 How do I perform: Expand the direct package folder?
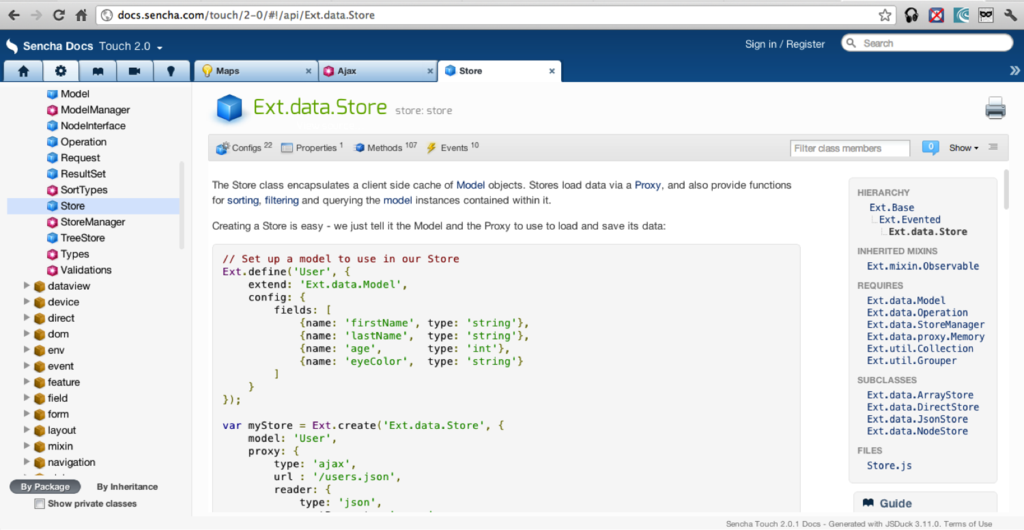click(27, 318)
